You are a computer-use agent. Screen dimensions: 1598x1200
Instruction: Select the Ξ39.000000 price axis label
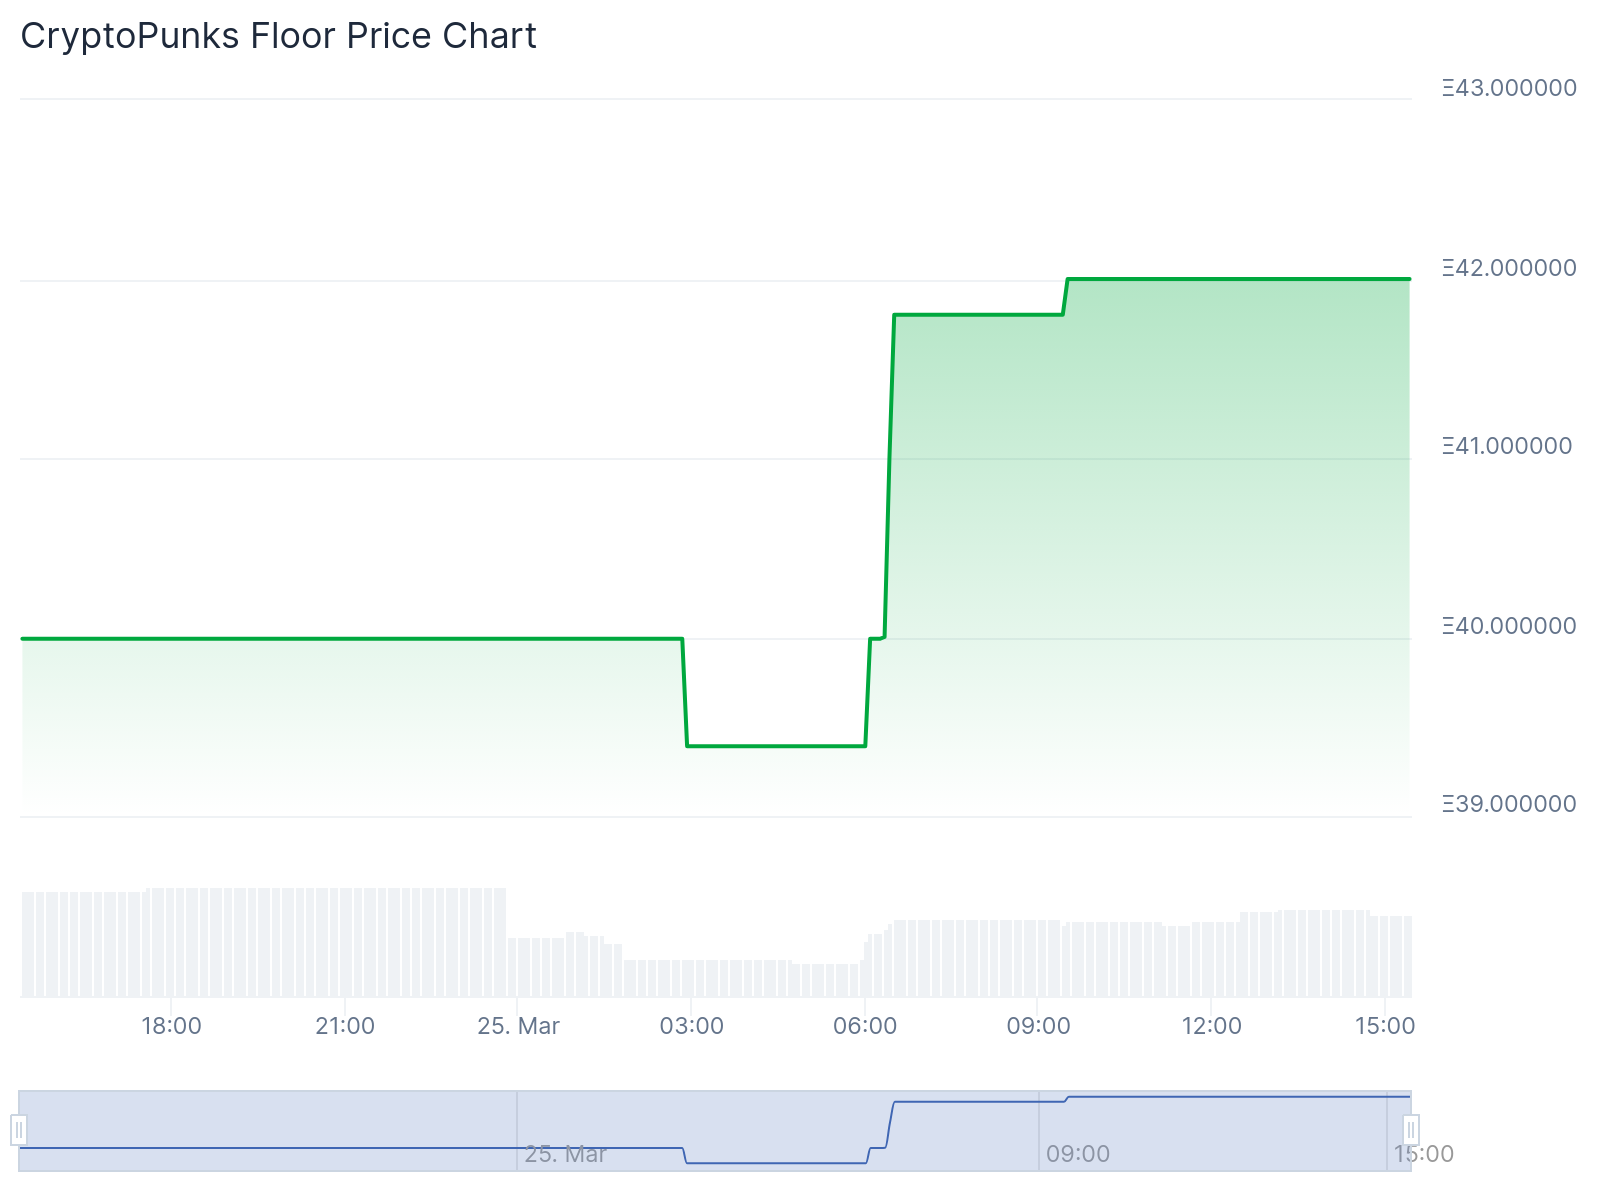coord(1509,804)
